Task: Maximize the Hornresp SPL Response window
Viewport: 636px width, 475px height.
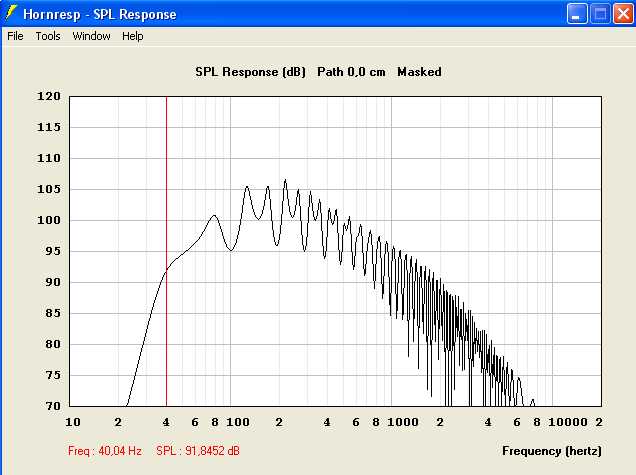Action: pos(600,14)
